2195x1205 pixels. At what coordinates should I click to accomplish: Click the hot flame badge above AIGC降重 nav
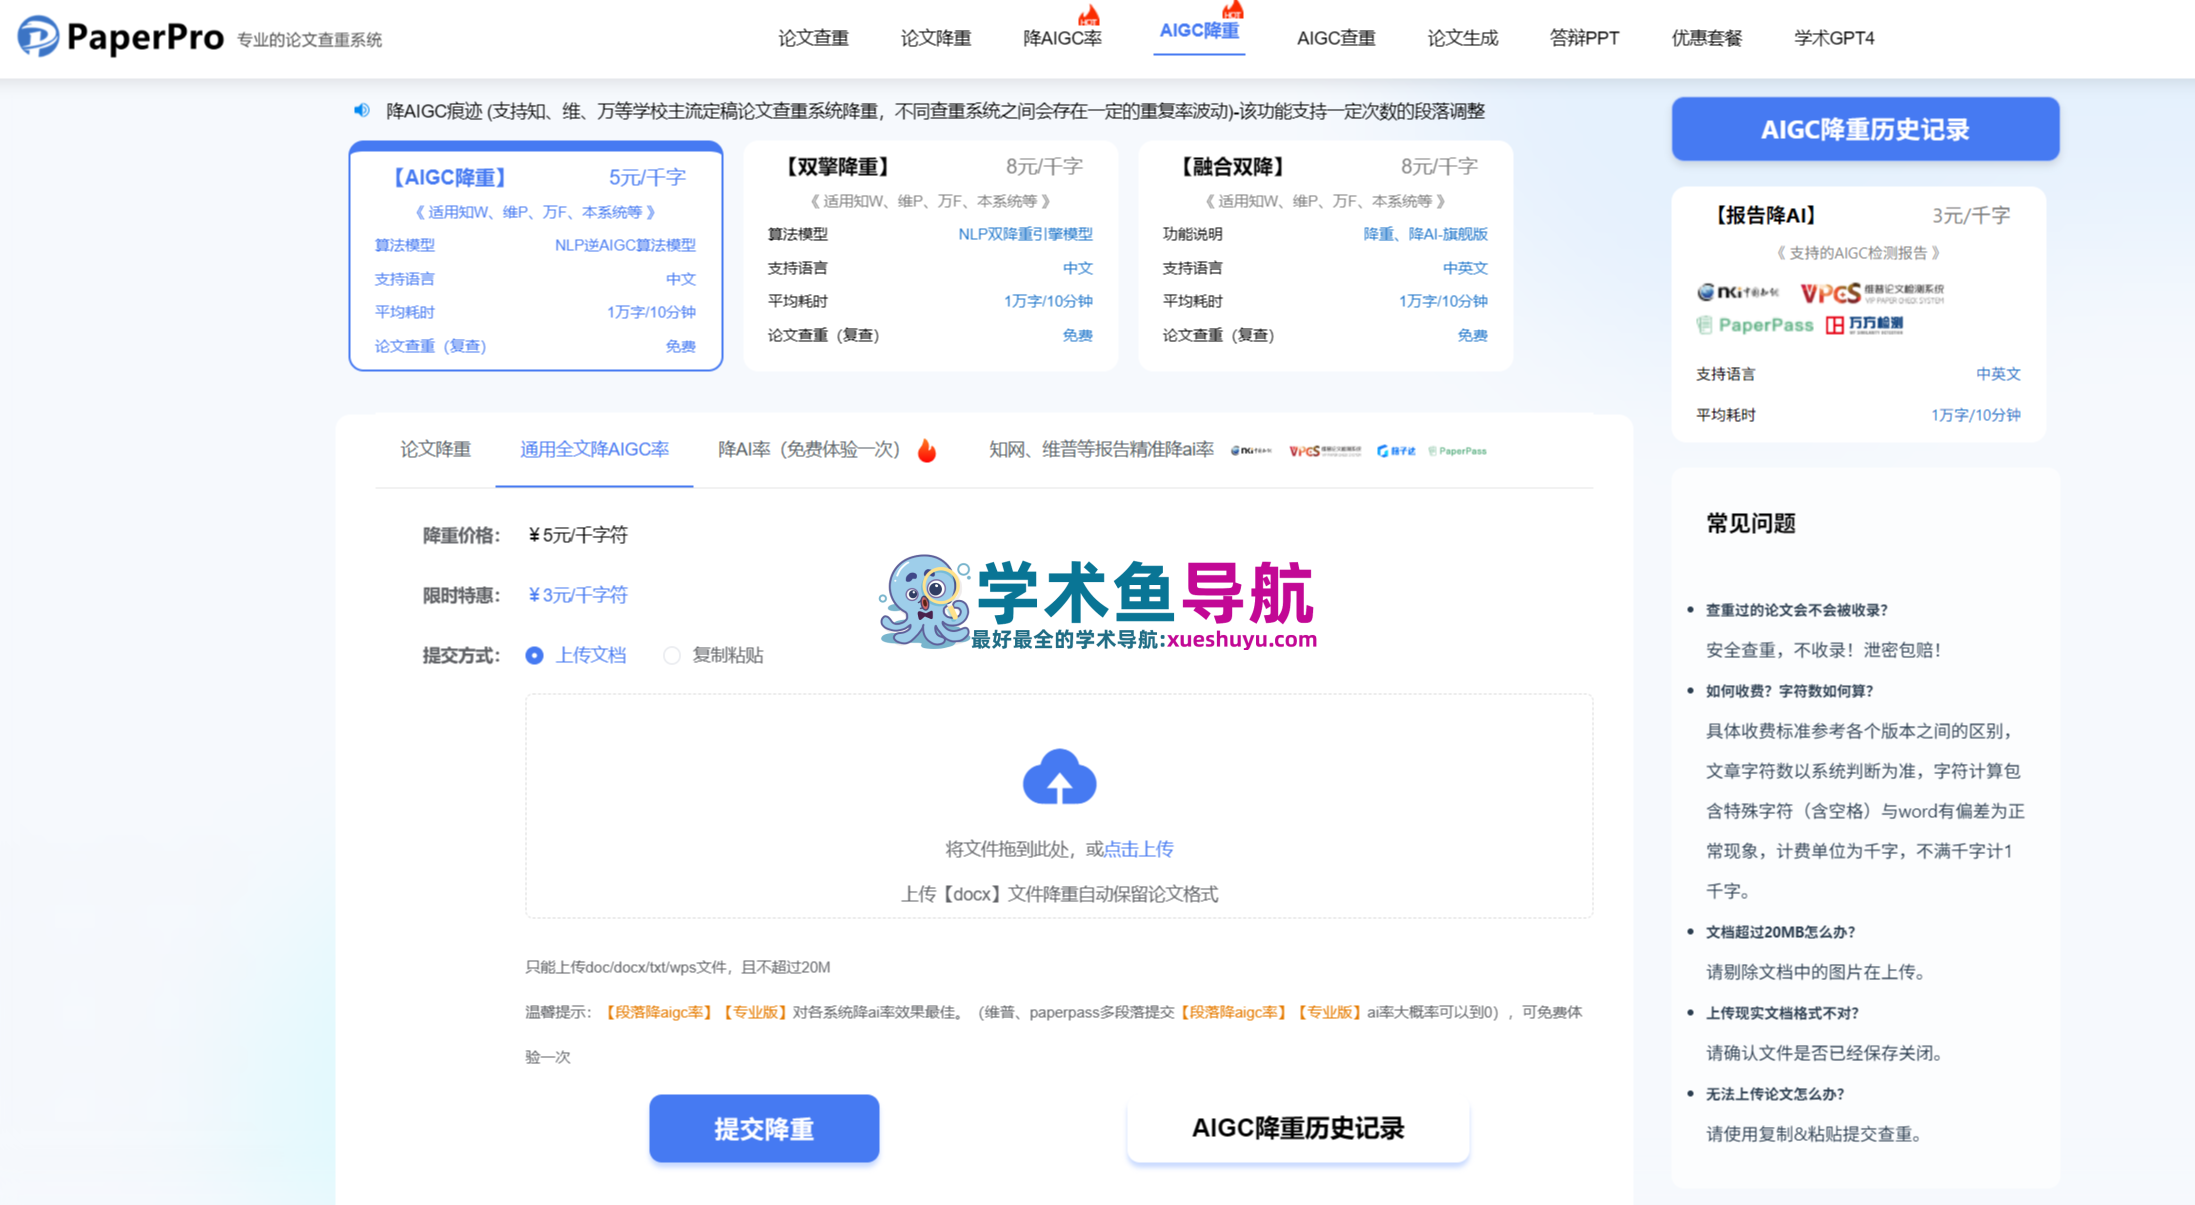point(1233,9)
